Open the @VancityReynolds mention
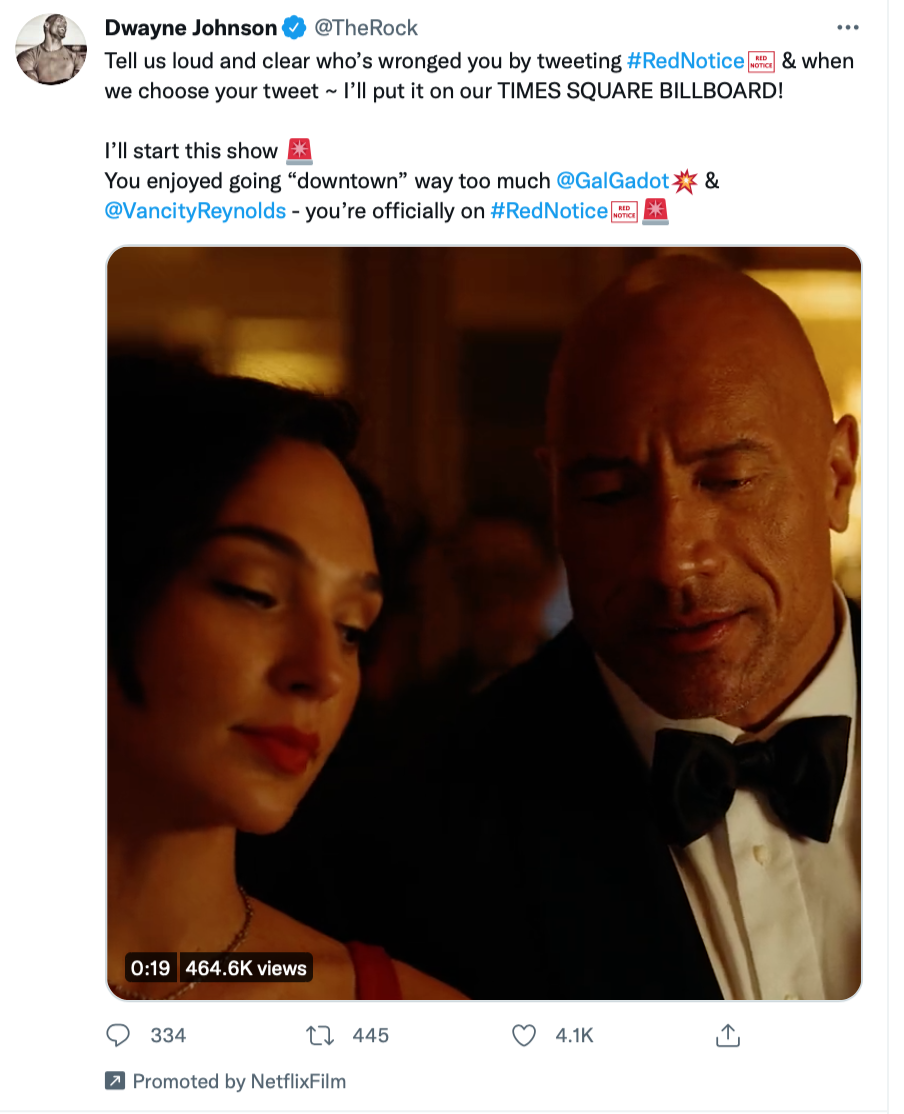 click(x=195, y=211)
